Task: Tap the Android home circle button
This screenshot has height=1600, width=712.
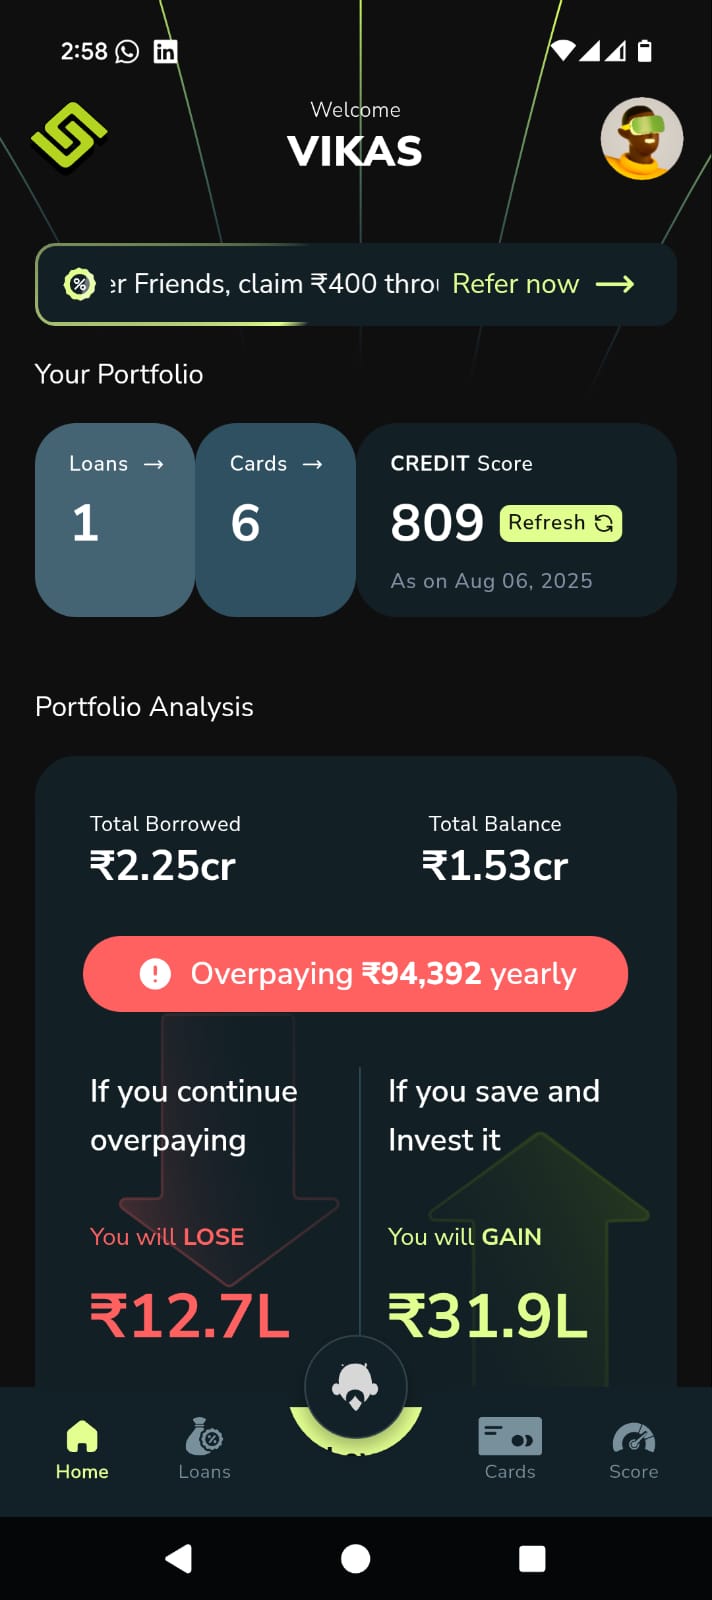Action: (x=356, y=1558)
